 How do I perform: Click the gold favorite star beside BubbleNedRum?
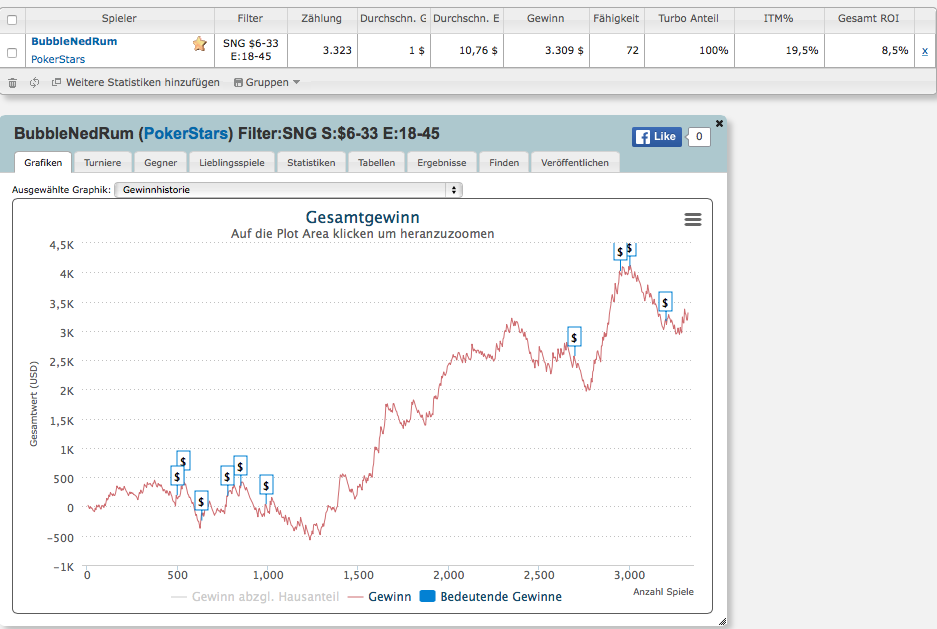point(200,44)
